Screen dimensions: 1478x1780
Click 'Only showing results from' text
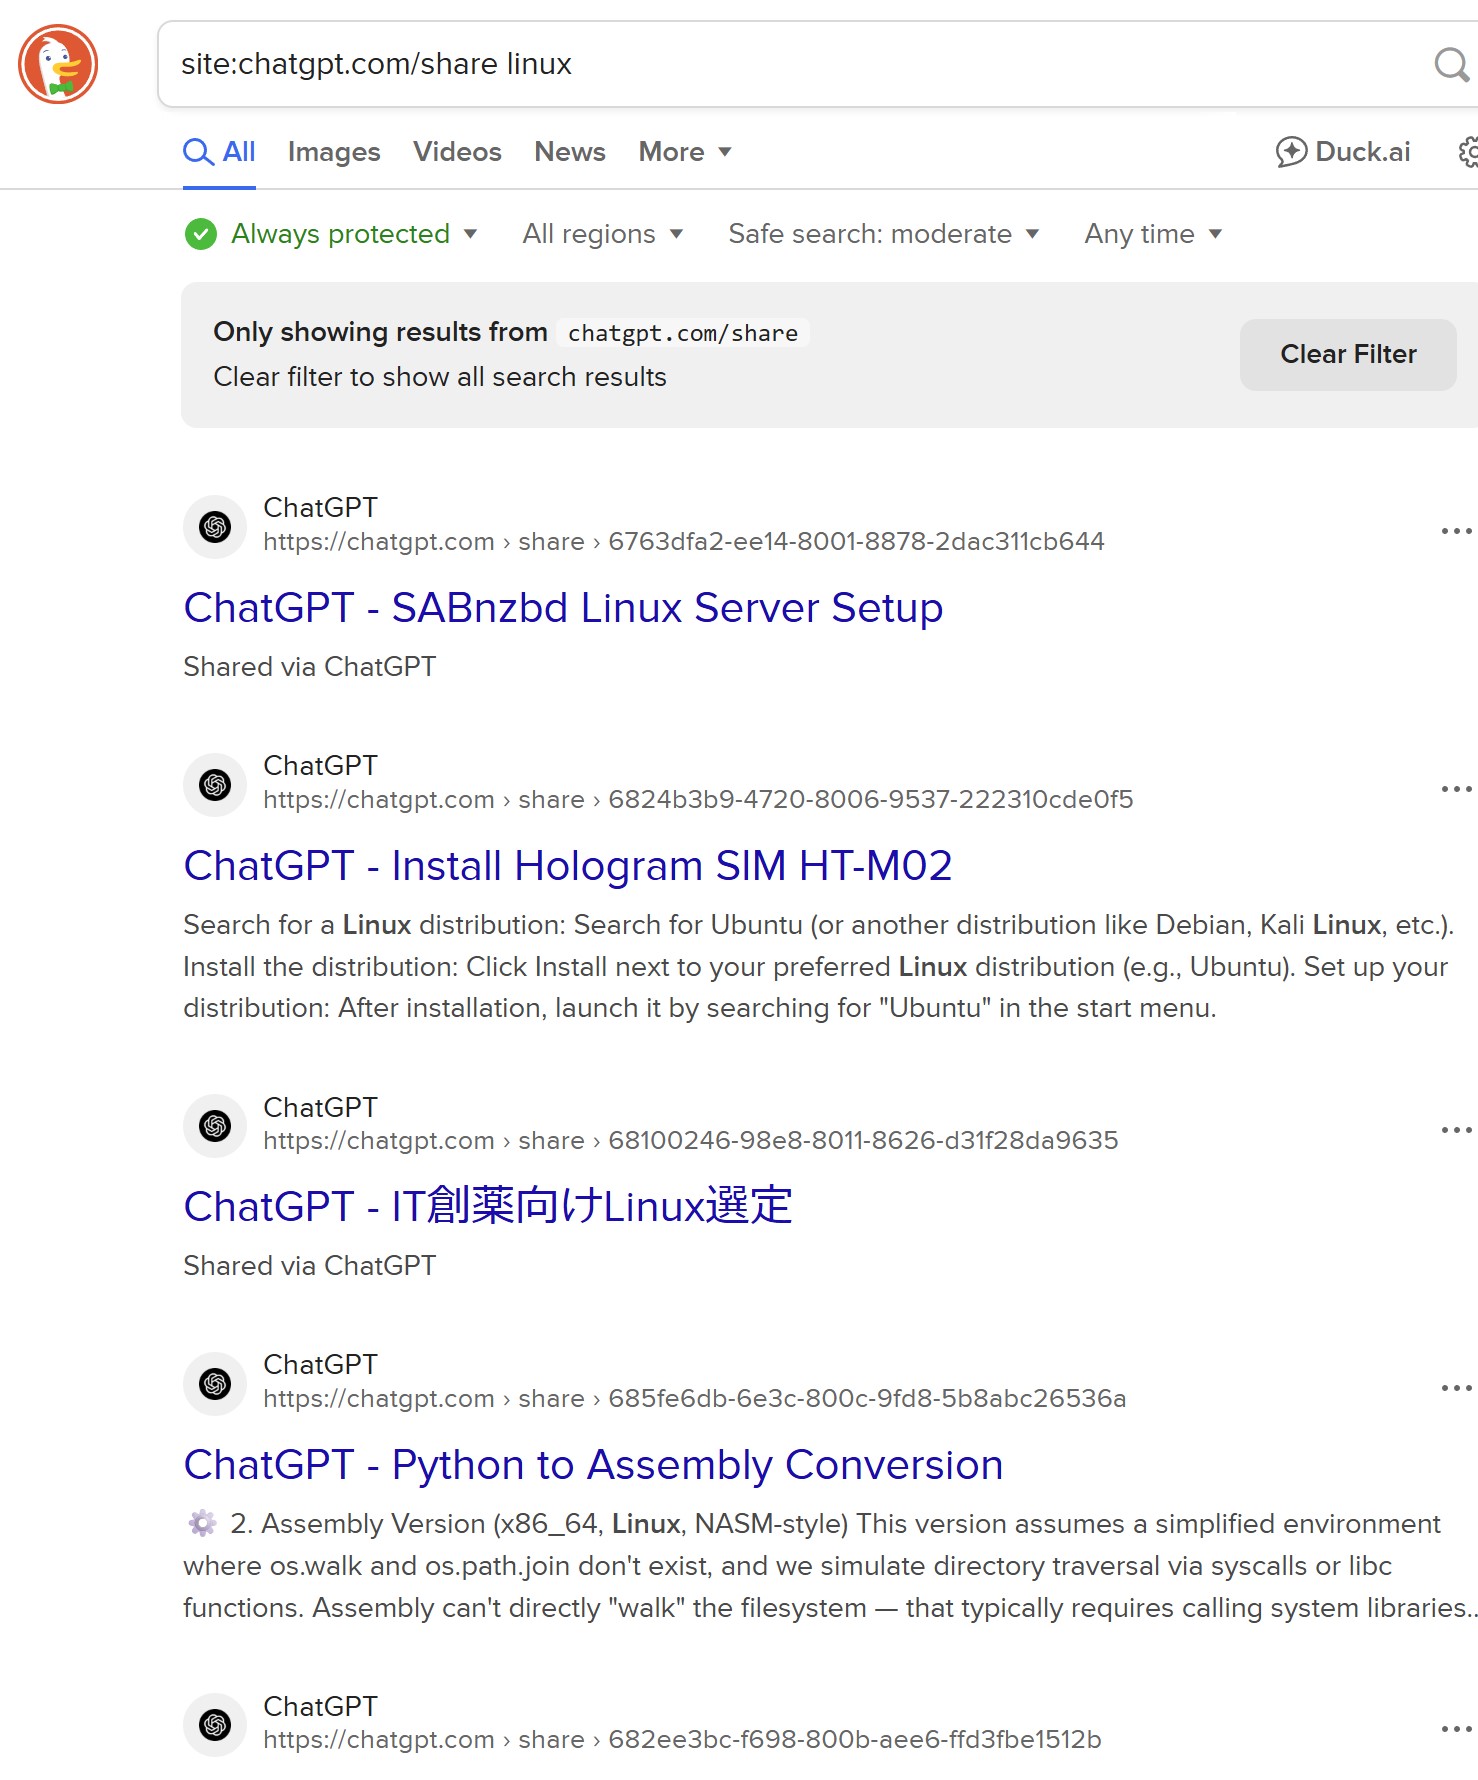pos(380,332)
